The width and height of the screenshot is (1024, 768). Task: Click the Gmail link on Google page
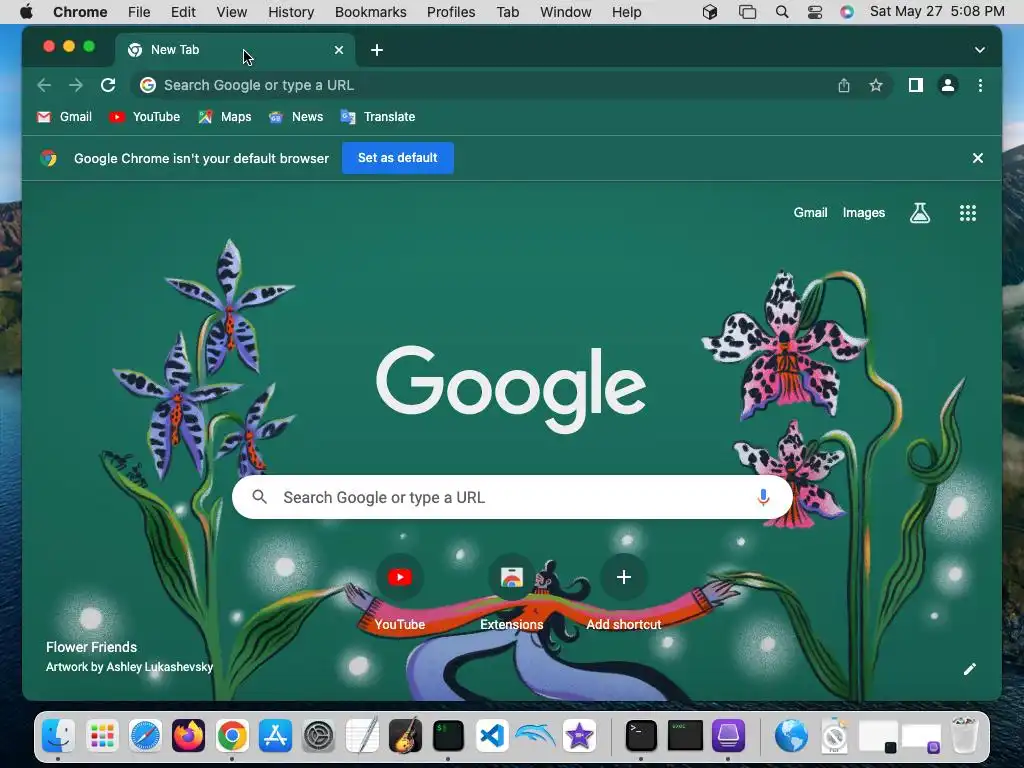(810, 213)
